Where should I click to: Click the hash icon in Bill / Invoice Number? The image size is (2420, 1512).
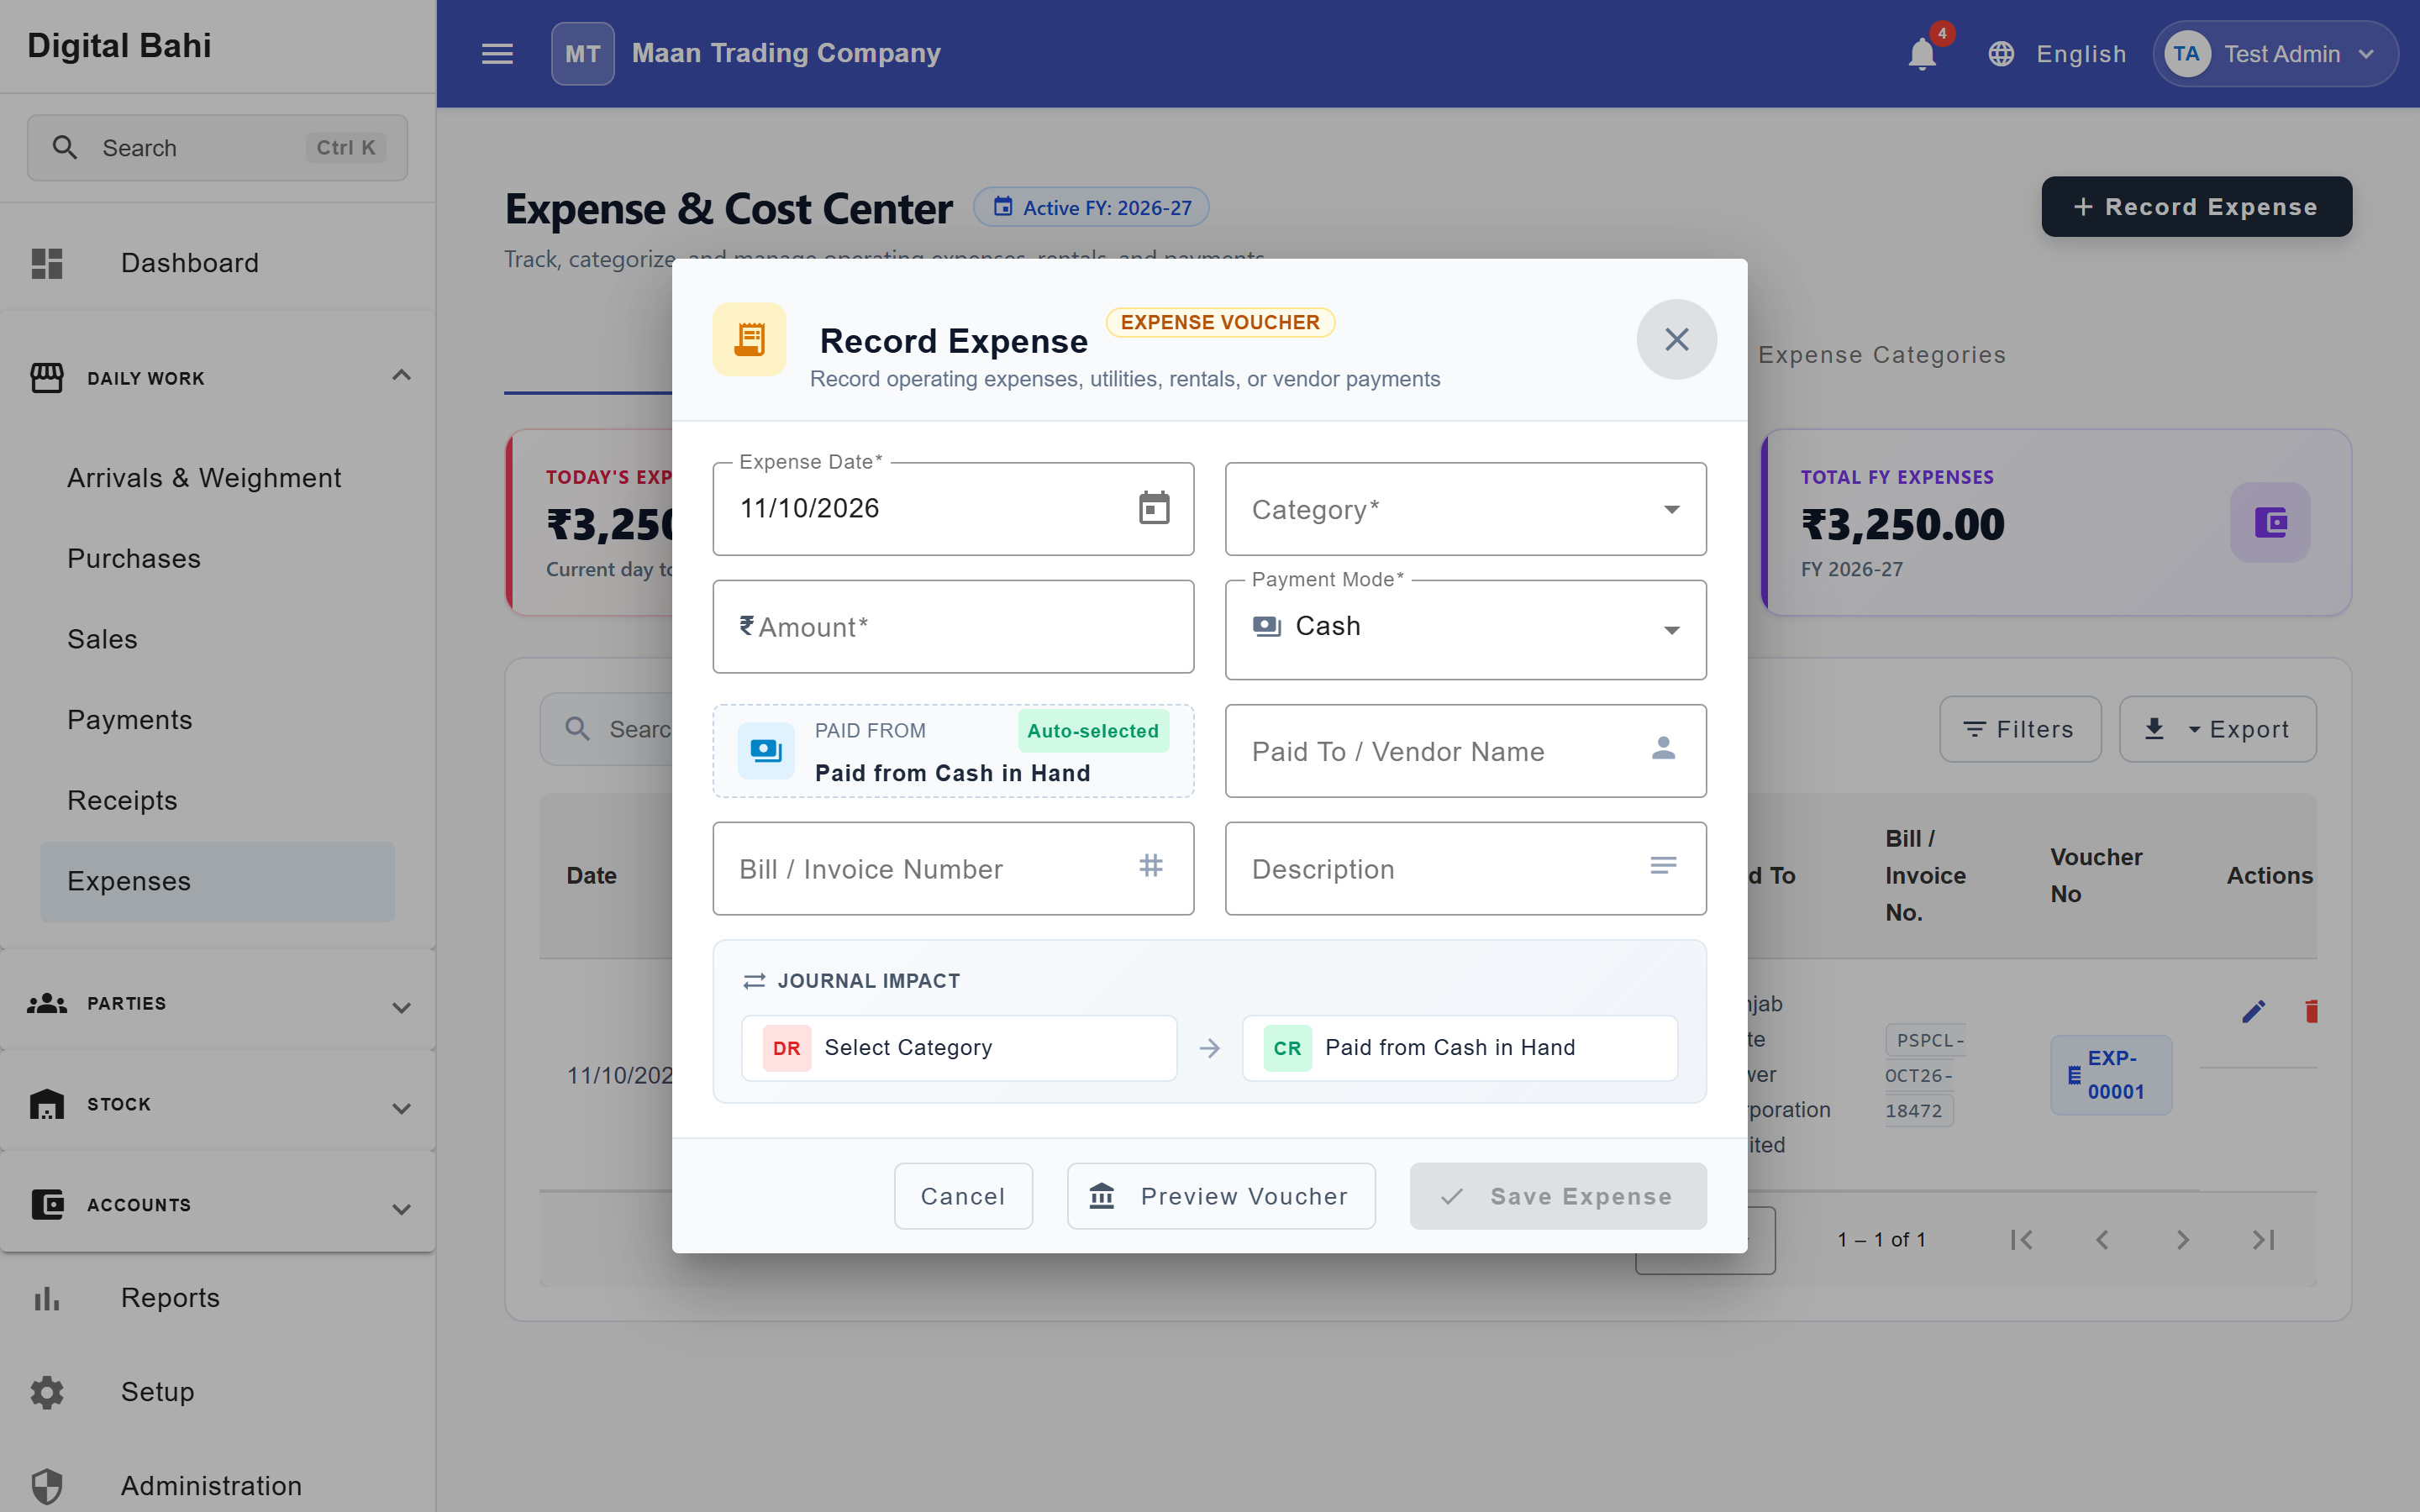click(1151, 866)
